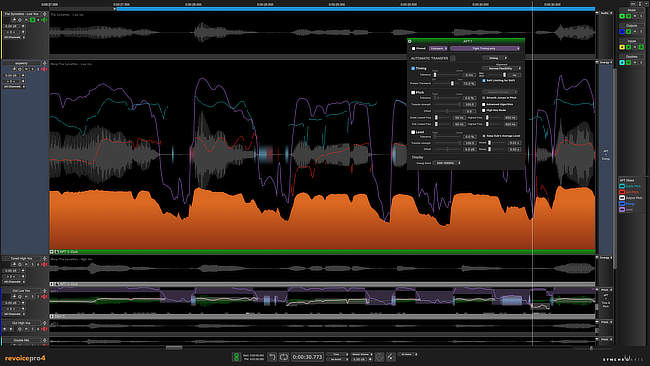Open the Time dropdown in bottom bar

(337, 354)
